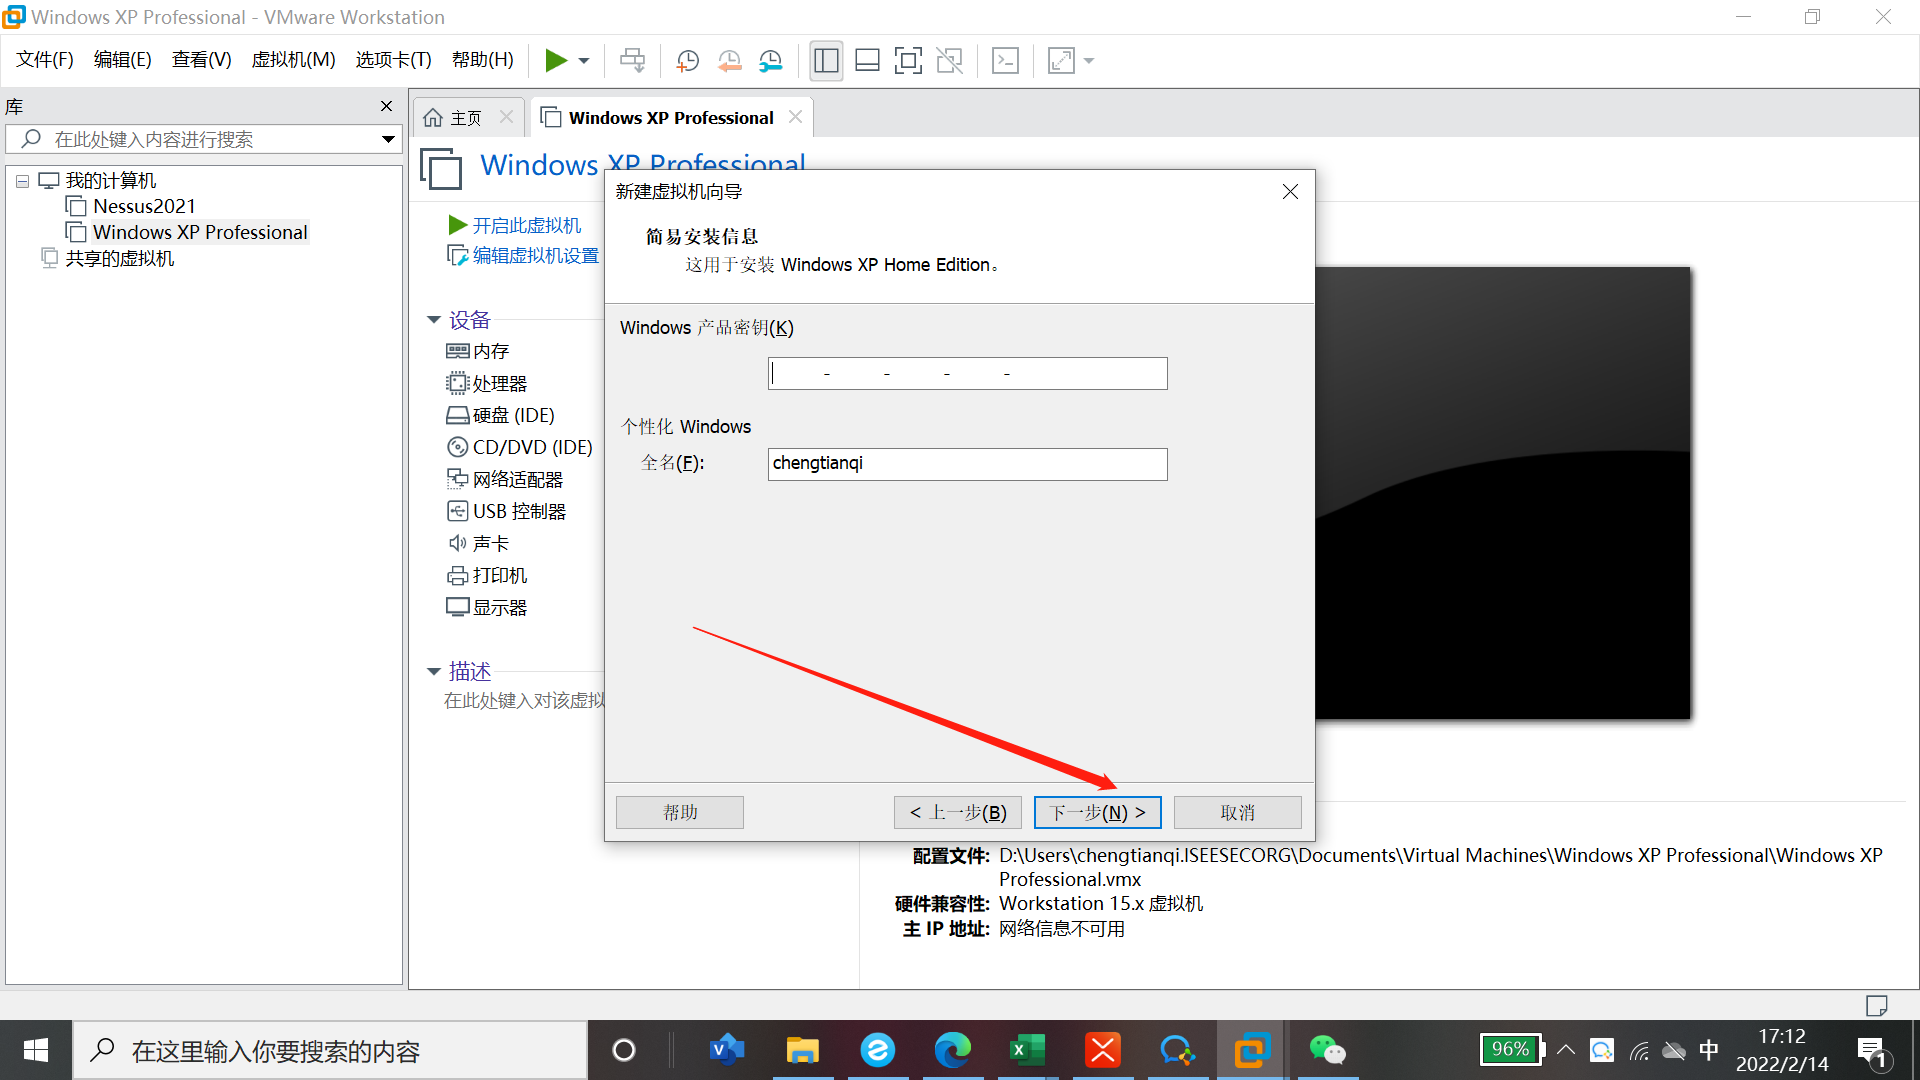Open the console view toolbar icon
Viewport: 1920px width, 1080px height.
point(1005,61)
